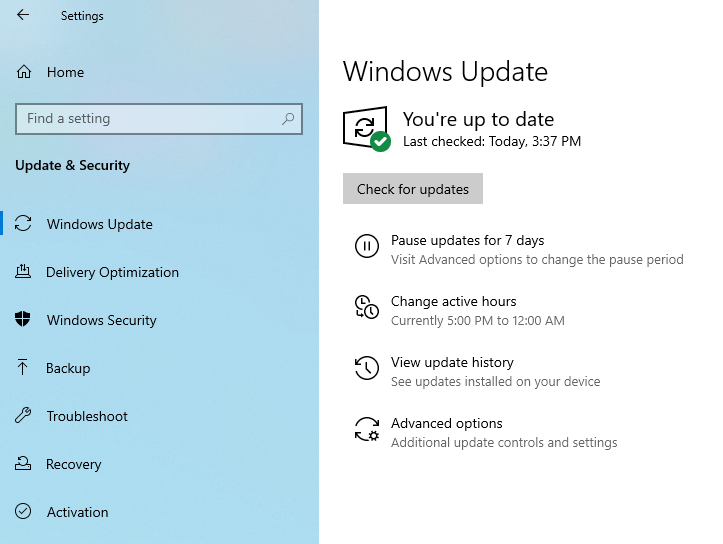Select Delivery Optimization menu label
723x544 pixels.
click(x=112, y=272)
